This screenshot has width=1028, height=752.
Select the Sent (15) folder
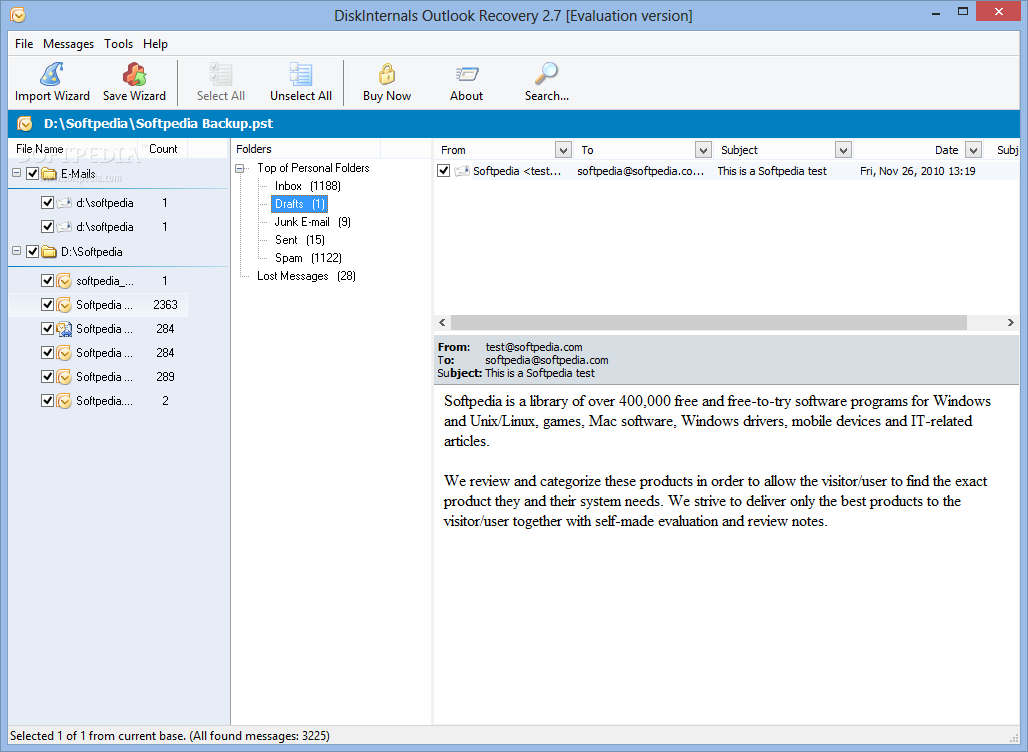300,240
